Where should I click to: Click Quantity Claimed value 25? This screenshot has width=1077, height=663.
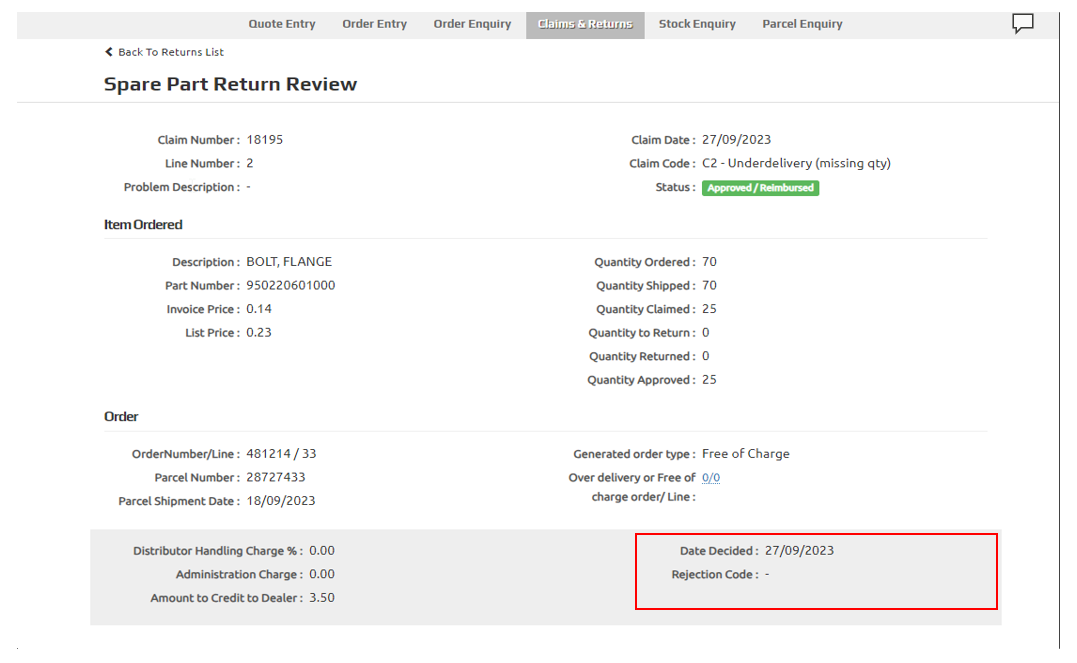pos(710,309)
